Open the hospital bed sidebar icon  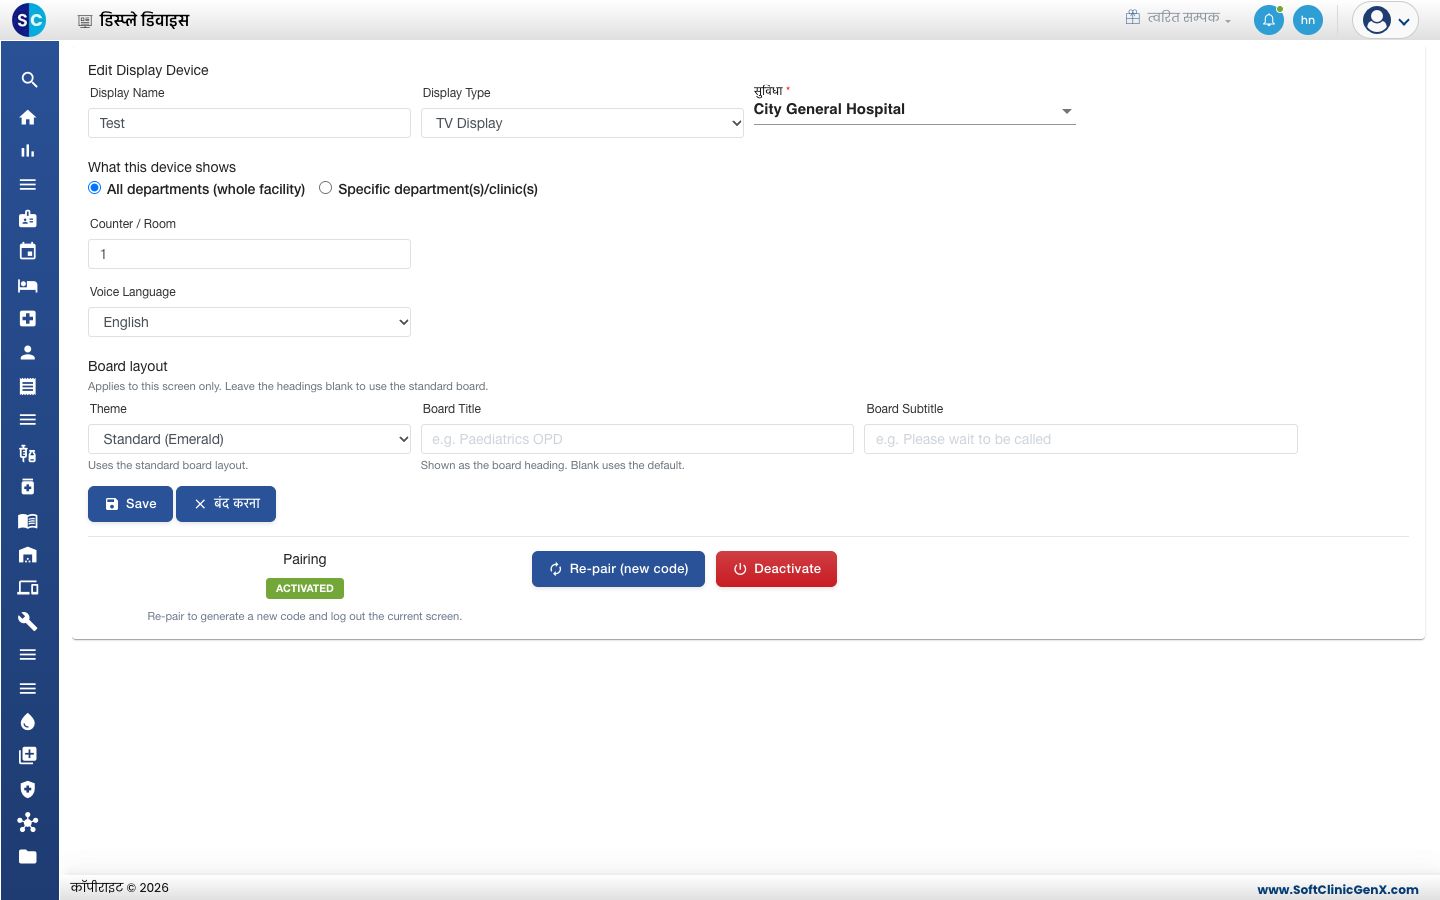[x=28, y=285]
